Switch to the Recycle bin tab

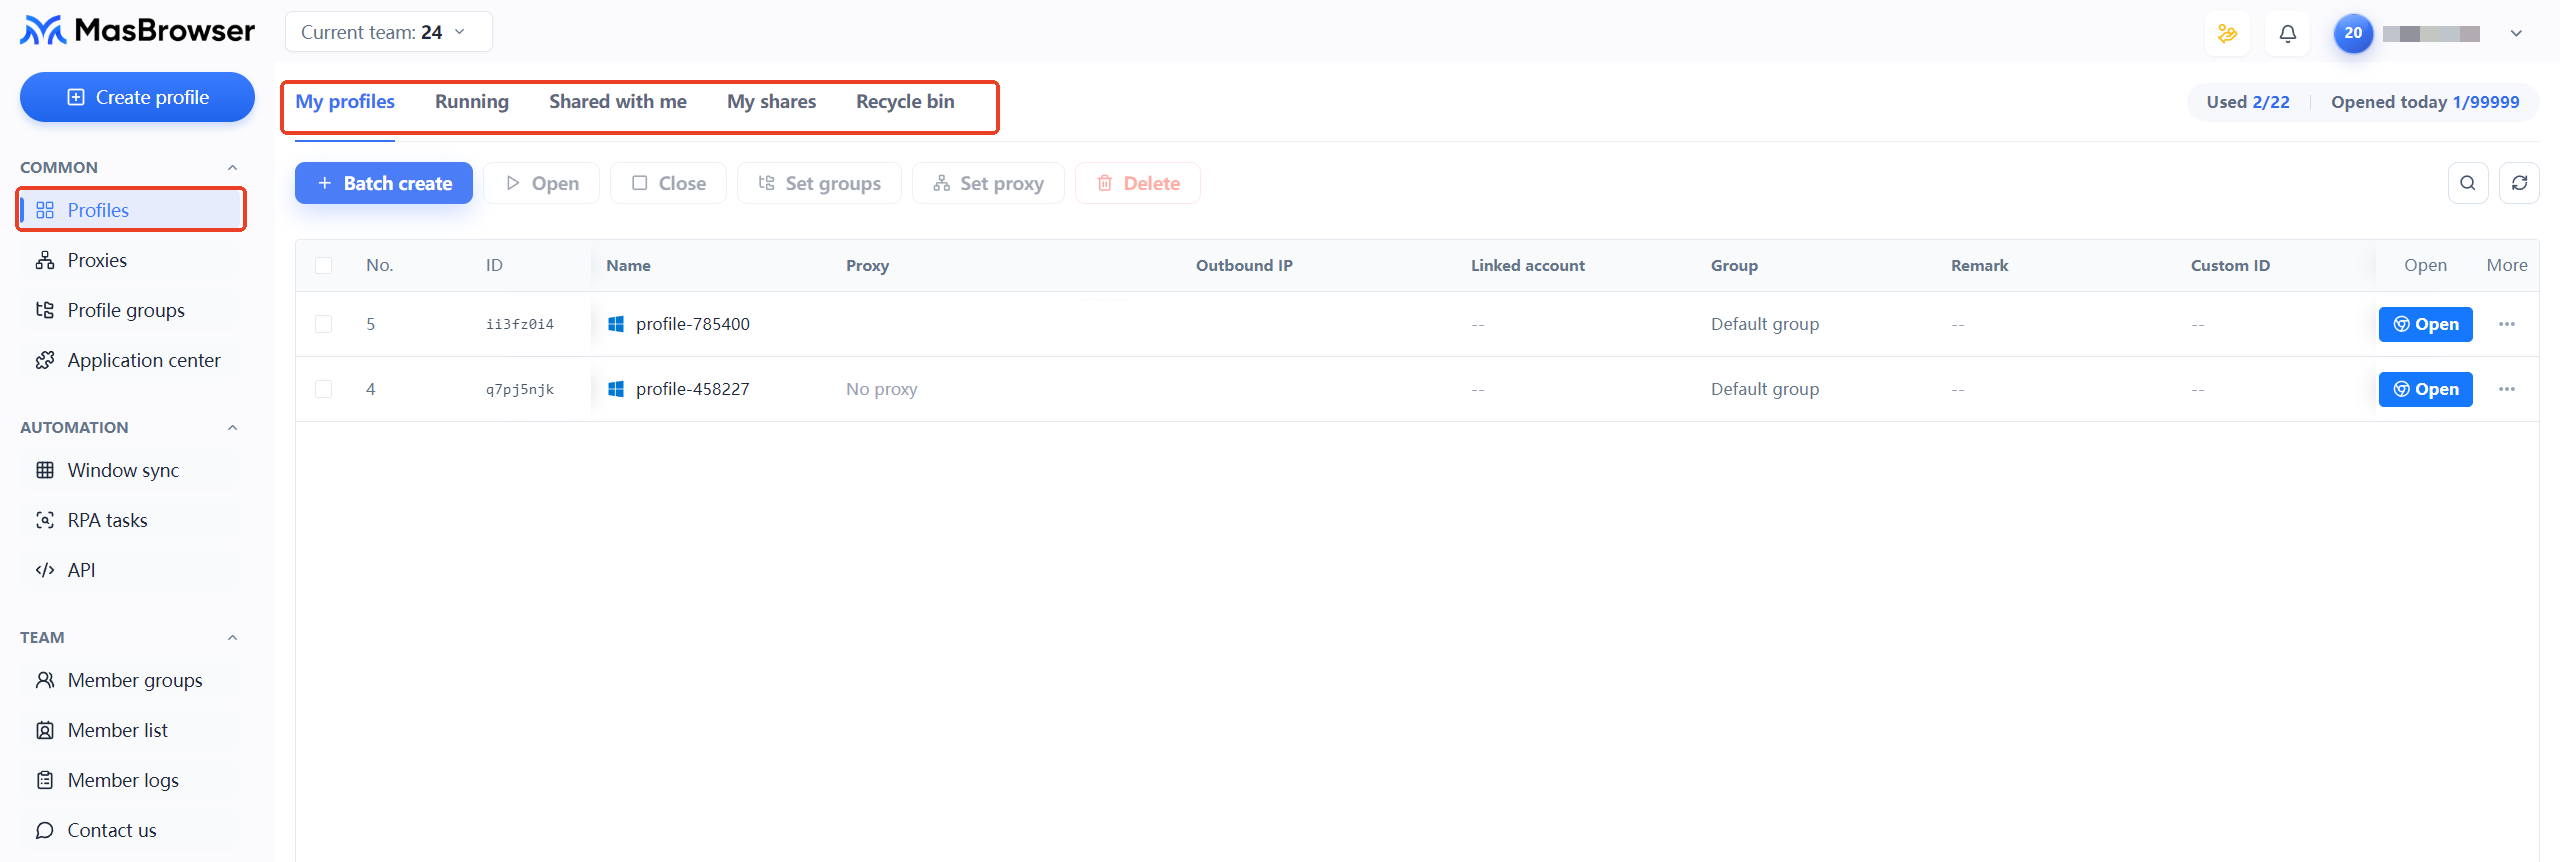coord(905,102)
